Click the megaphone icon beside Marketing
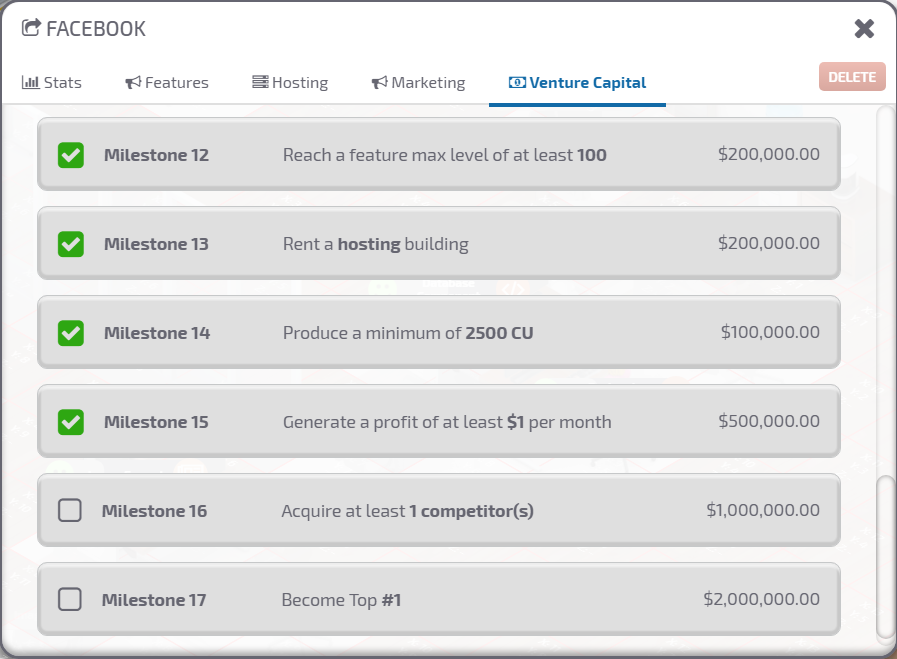This screenshot has height=659, width=897. pos(379,83)
